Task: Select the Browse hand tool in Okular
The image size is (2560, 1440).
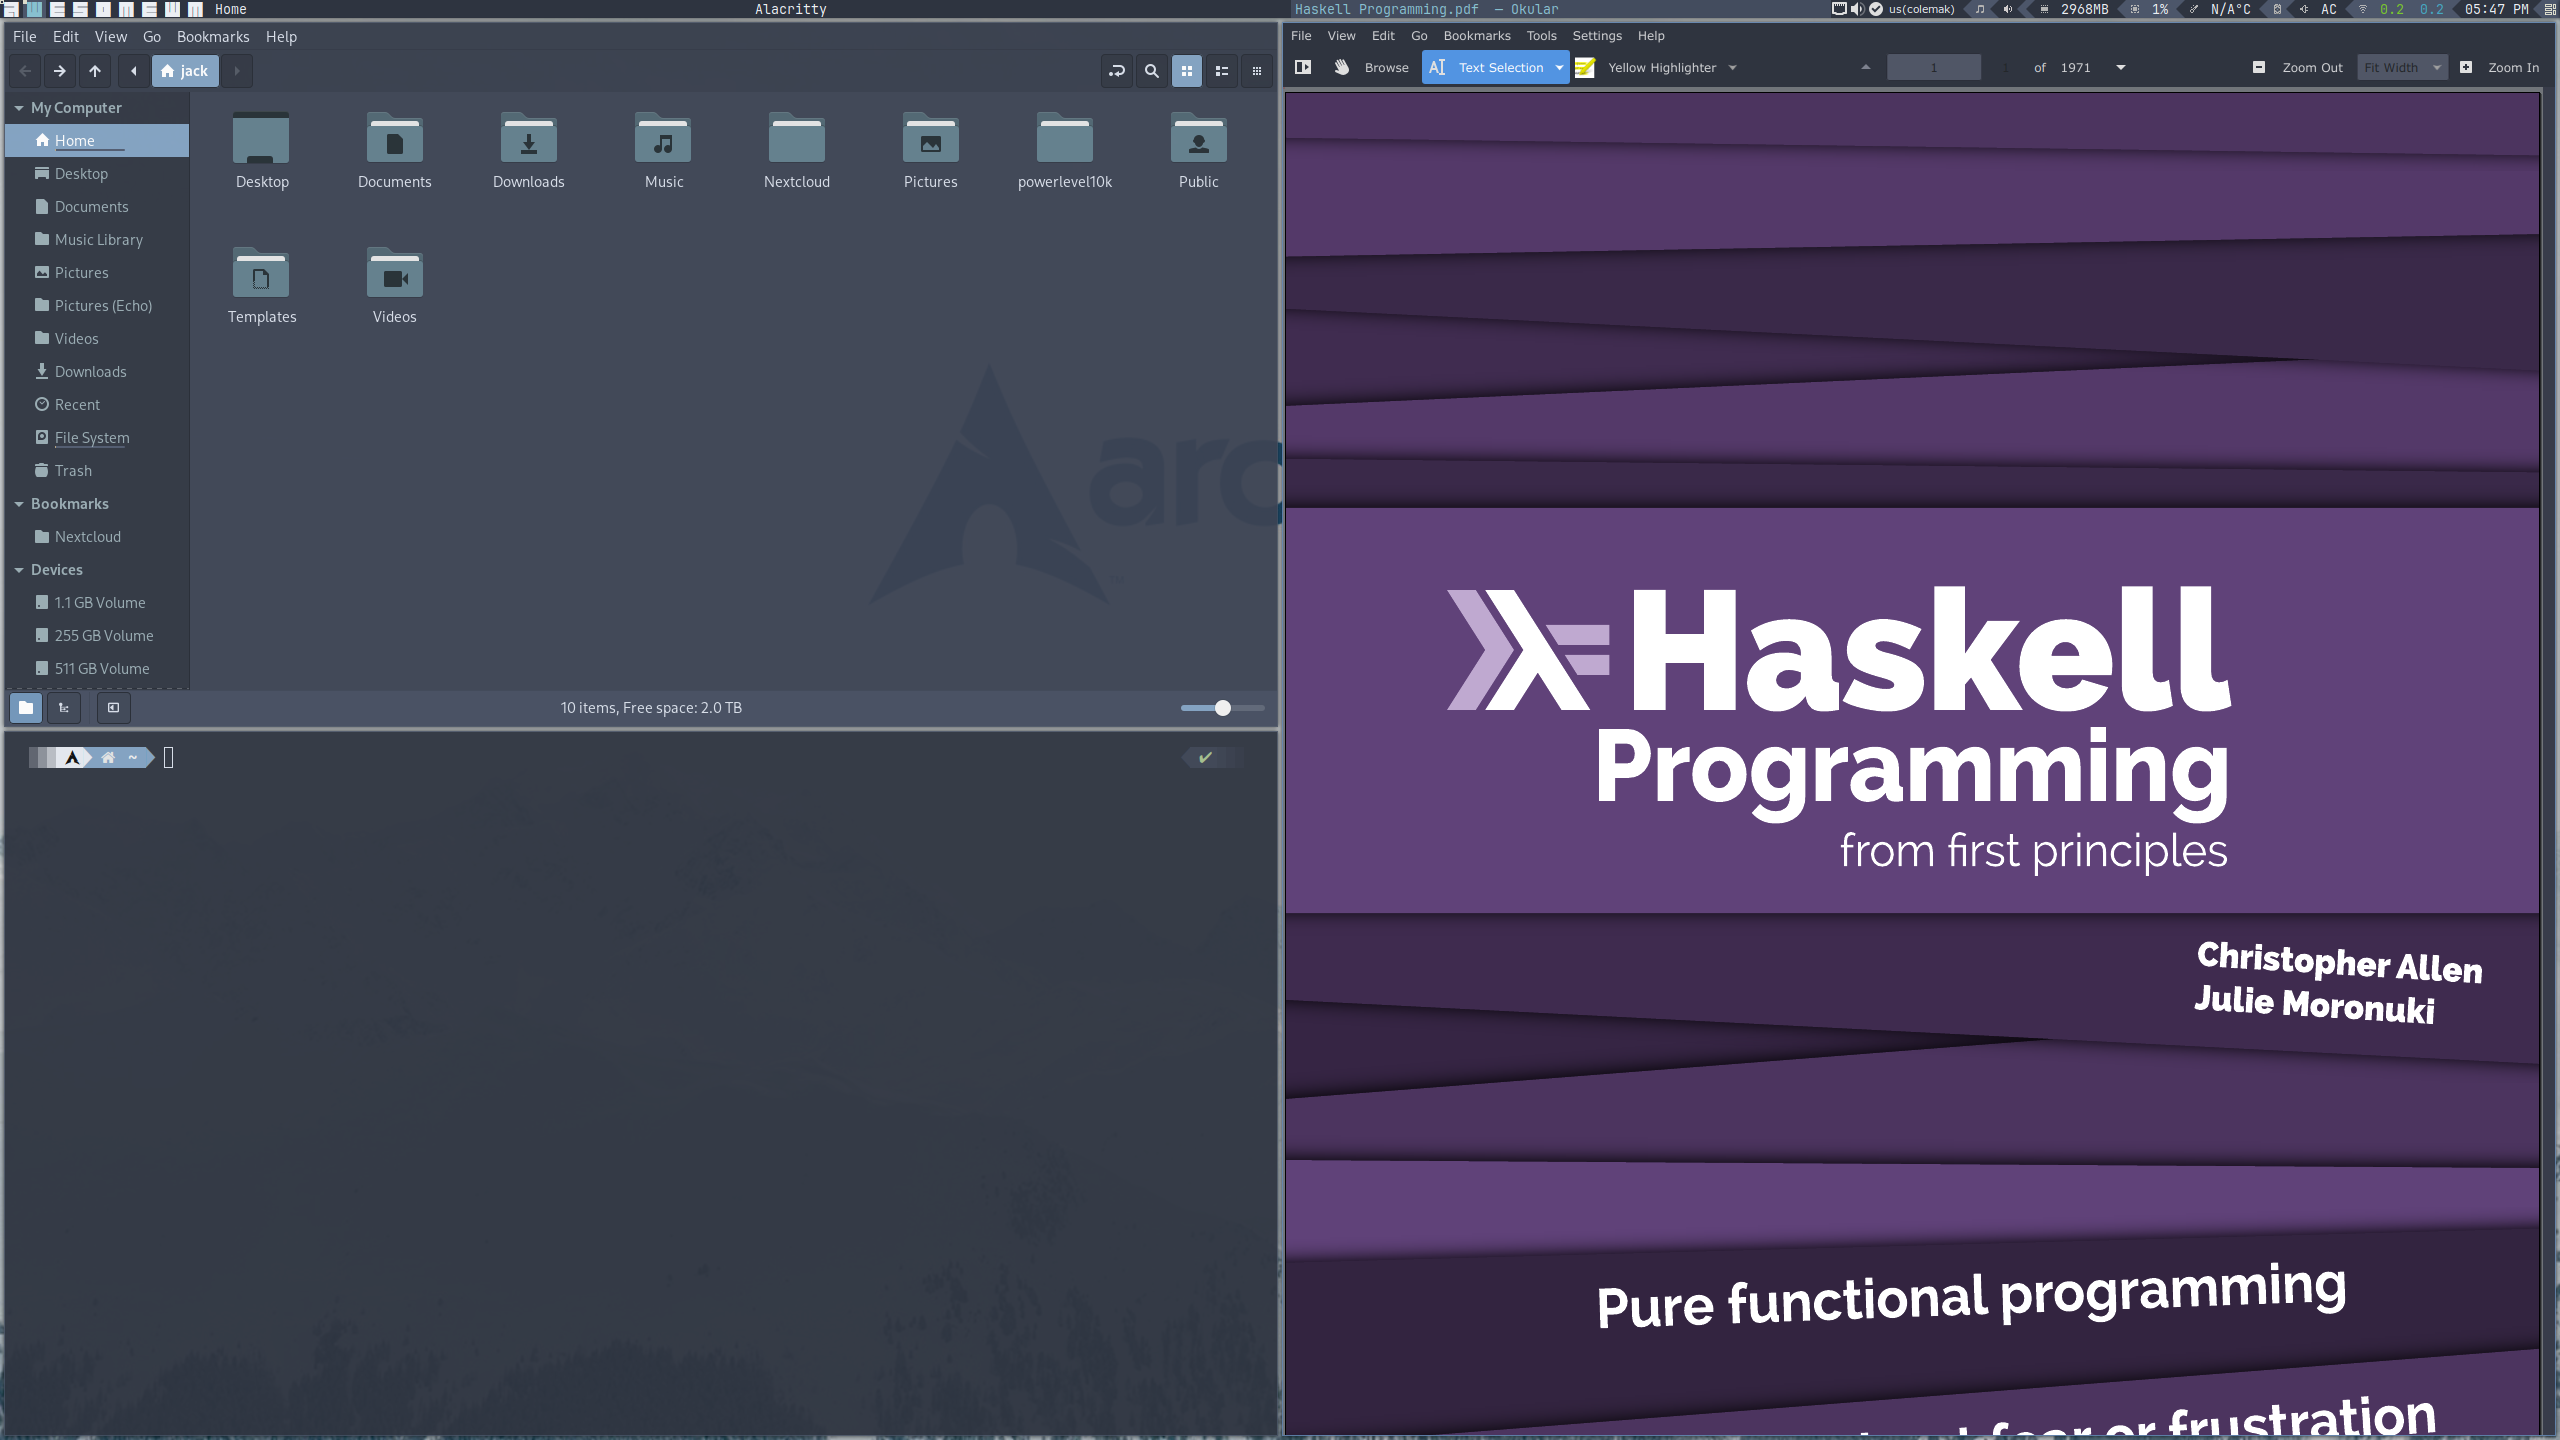Action: [x=1343, y=67]
